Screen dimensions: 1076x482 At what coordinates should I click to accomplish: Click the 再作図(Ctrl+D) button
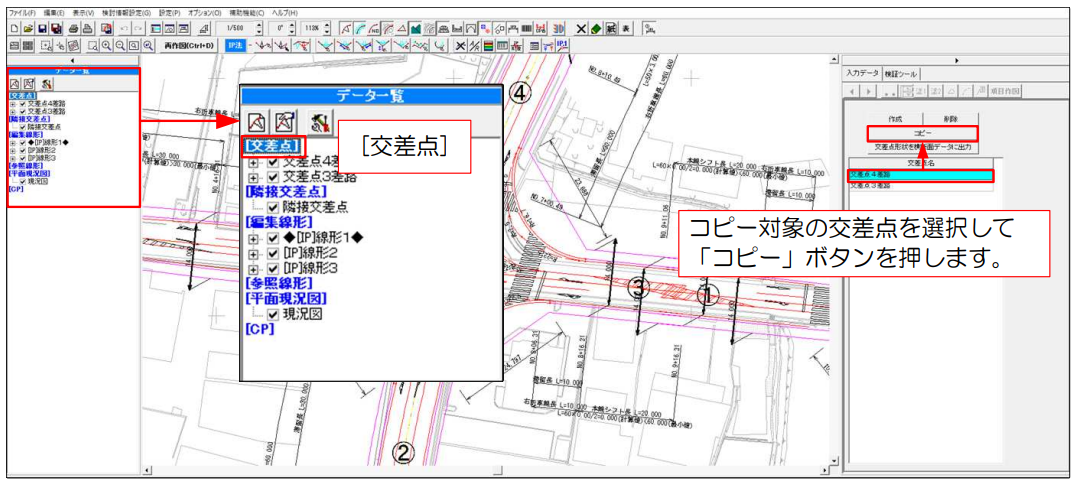coord(189,45)
